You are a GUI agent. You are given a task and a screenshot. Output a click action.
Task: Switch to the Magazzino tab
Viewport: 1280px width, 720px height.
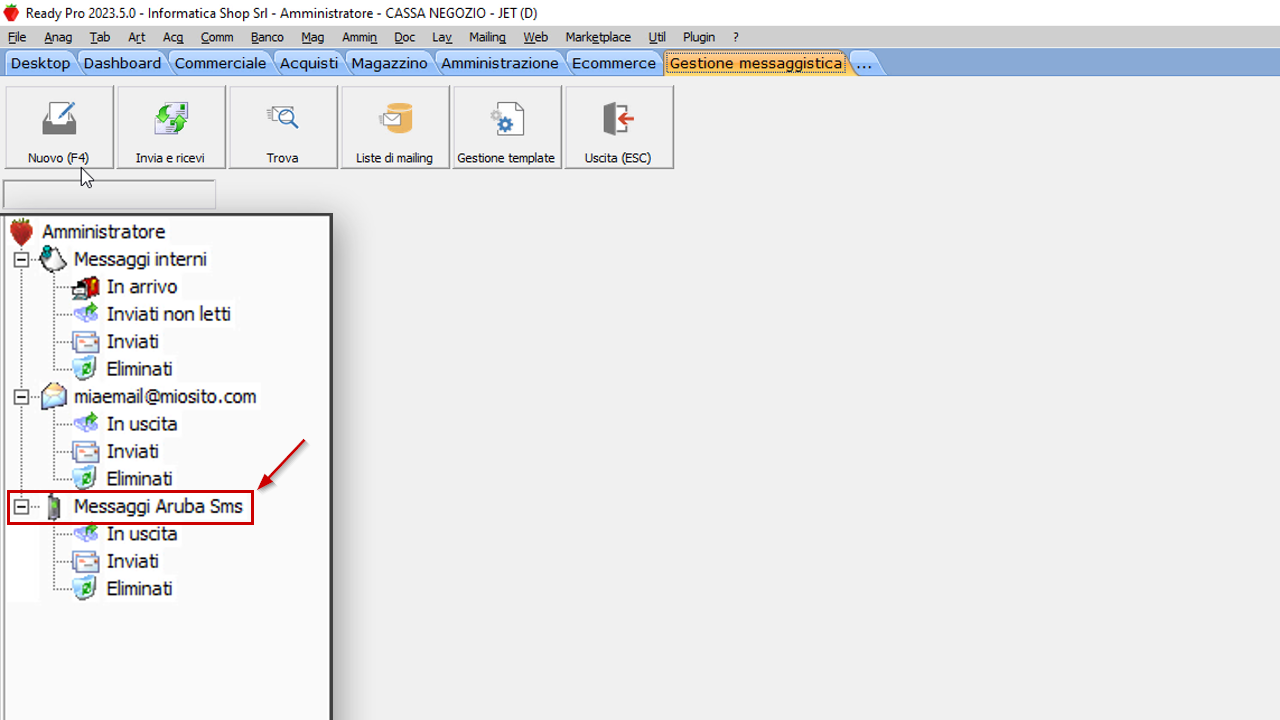pyautogui.click(x=390, y=63)
